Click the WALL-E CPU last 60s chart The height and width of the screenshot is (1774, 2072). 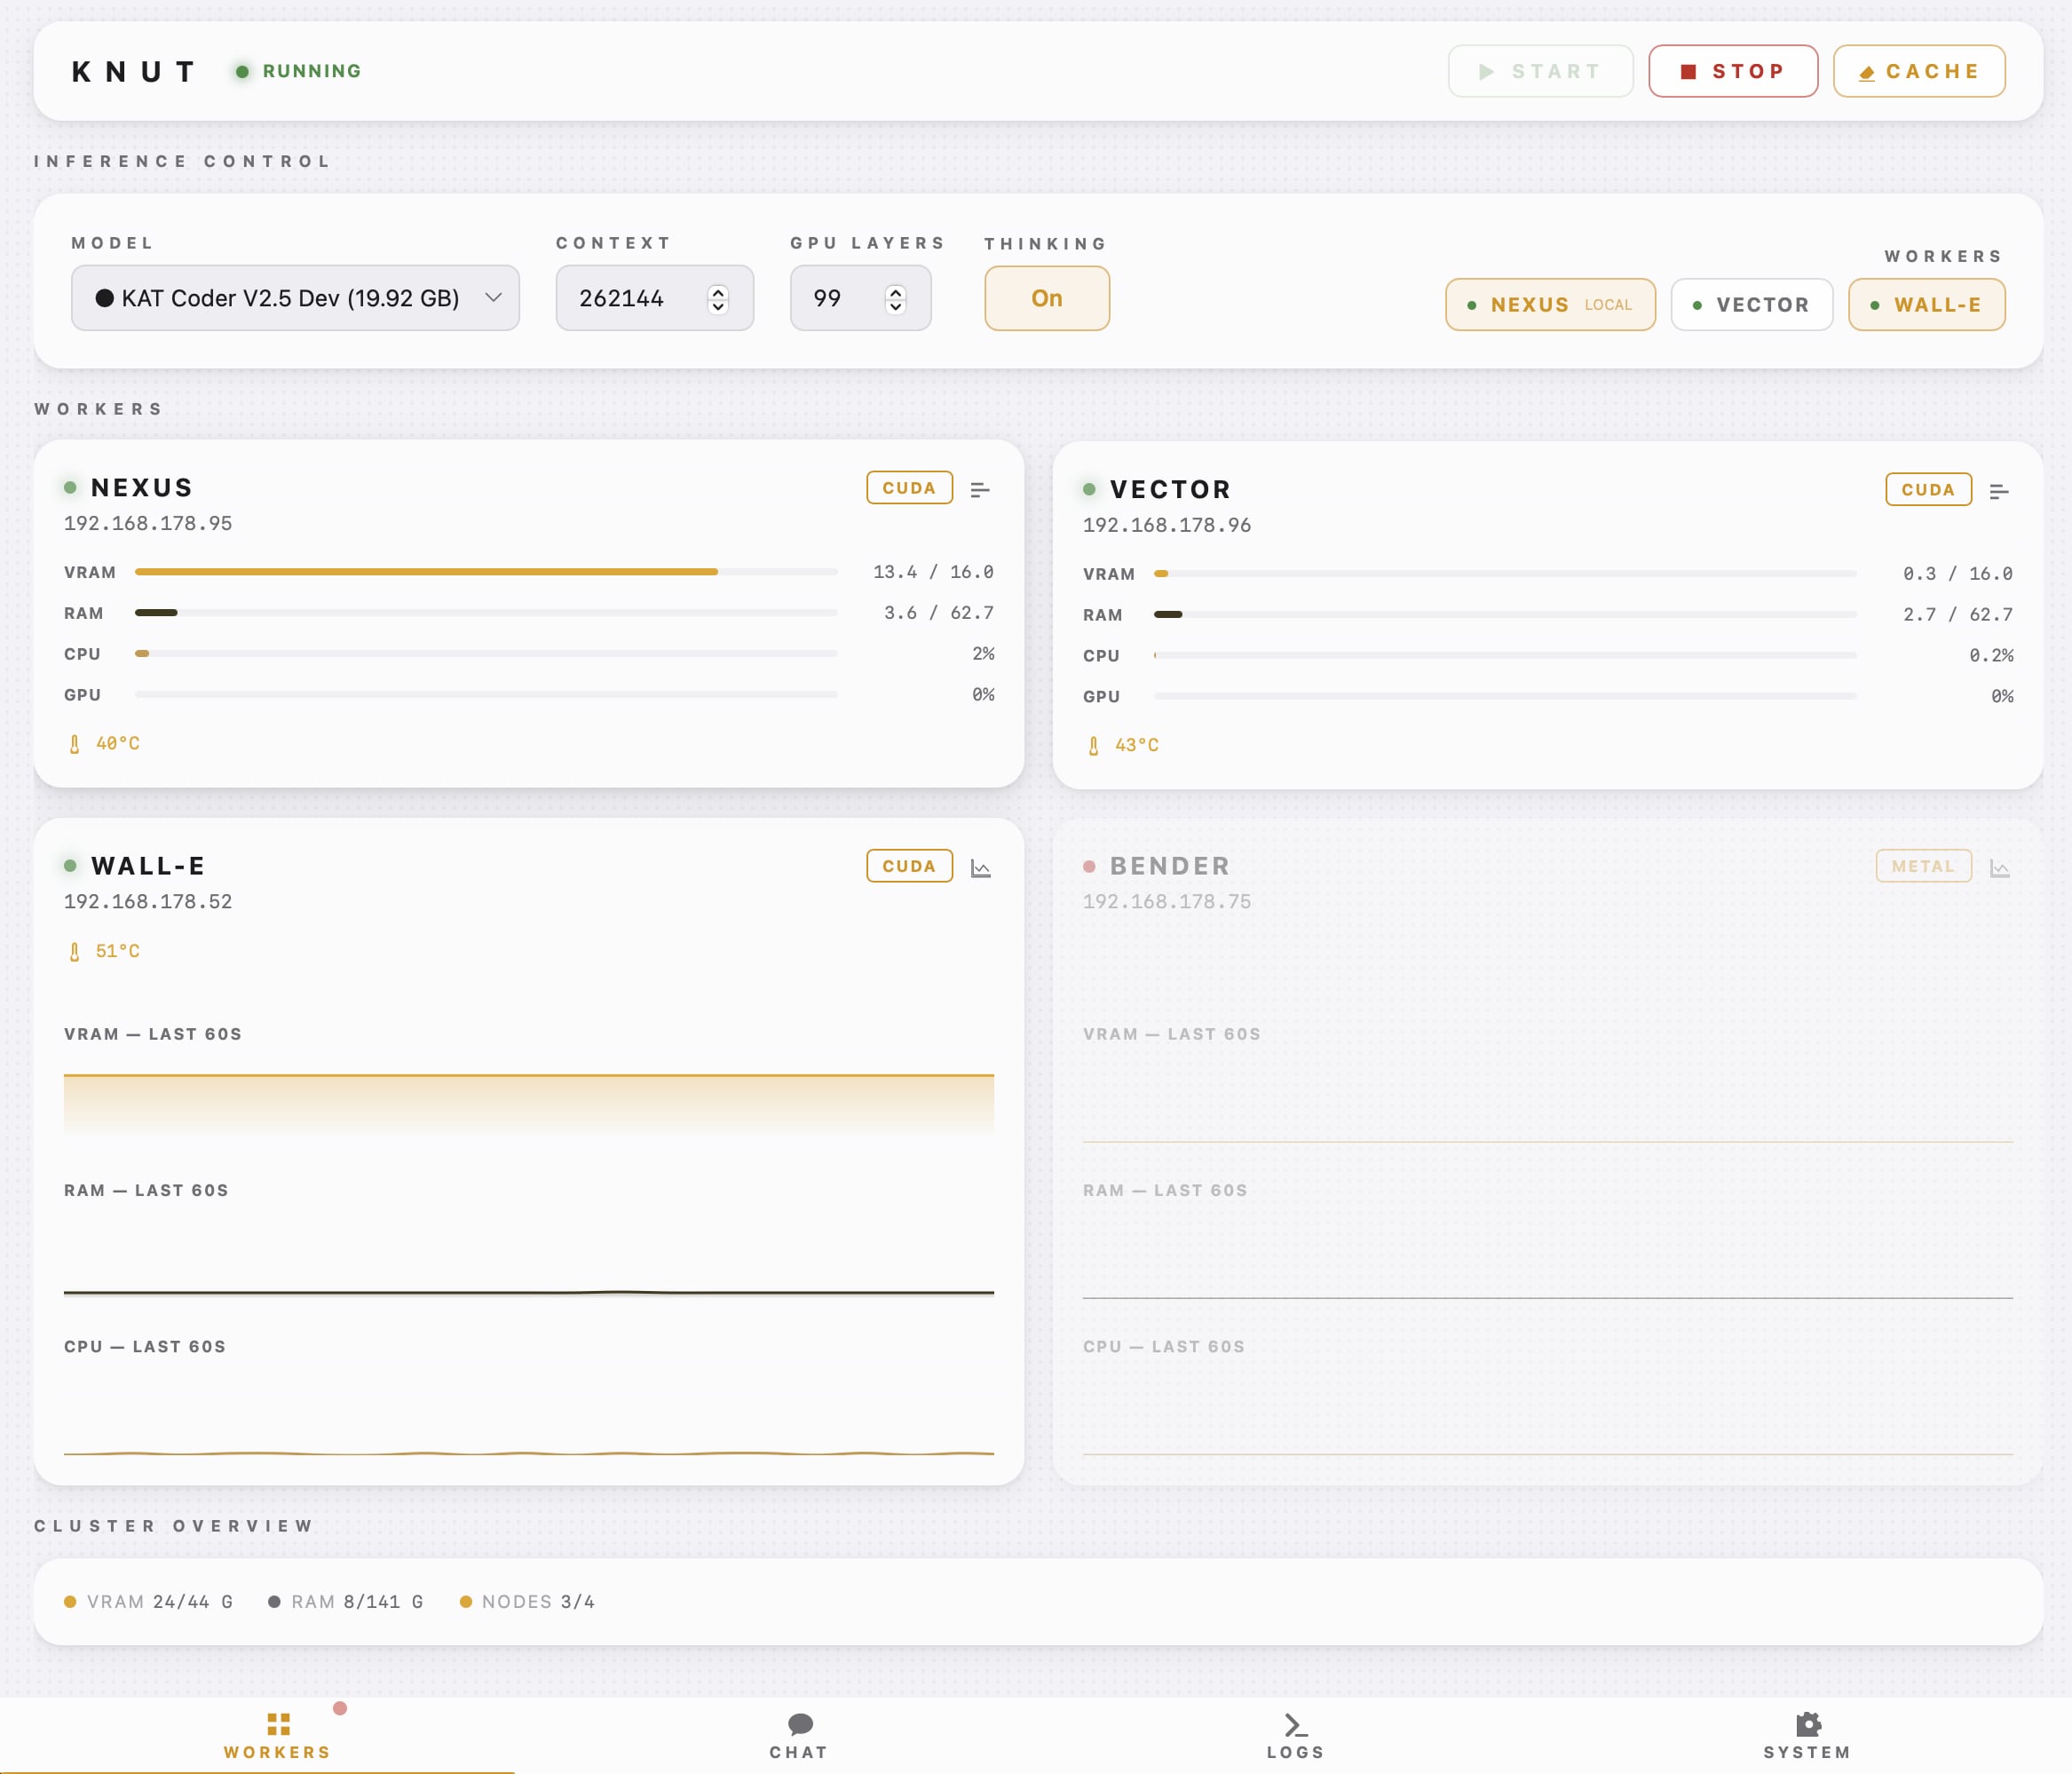pyautogui.click(x=529, y=1412)
